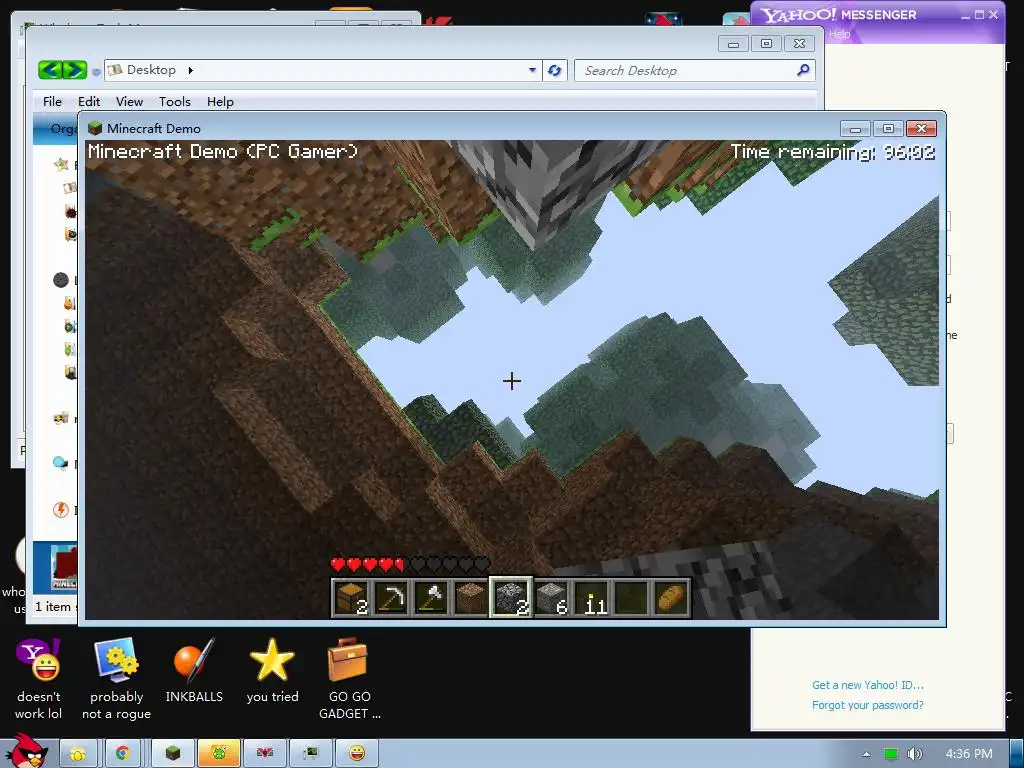Click 'Forgot your password?' link

(x=867, y=705)
